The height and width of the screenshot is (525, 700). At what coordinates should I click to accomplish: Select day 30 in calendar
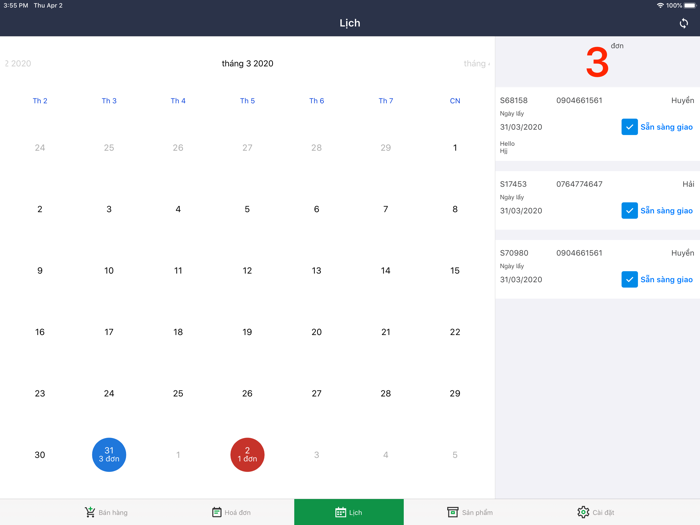tap(40, 454)
